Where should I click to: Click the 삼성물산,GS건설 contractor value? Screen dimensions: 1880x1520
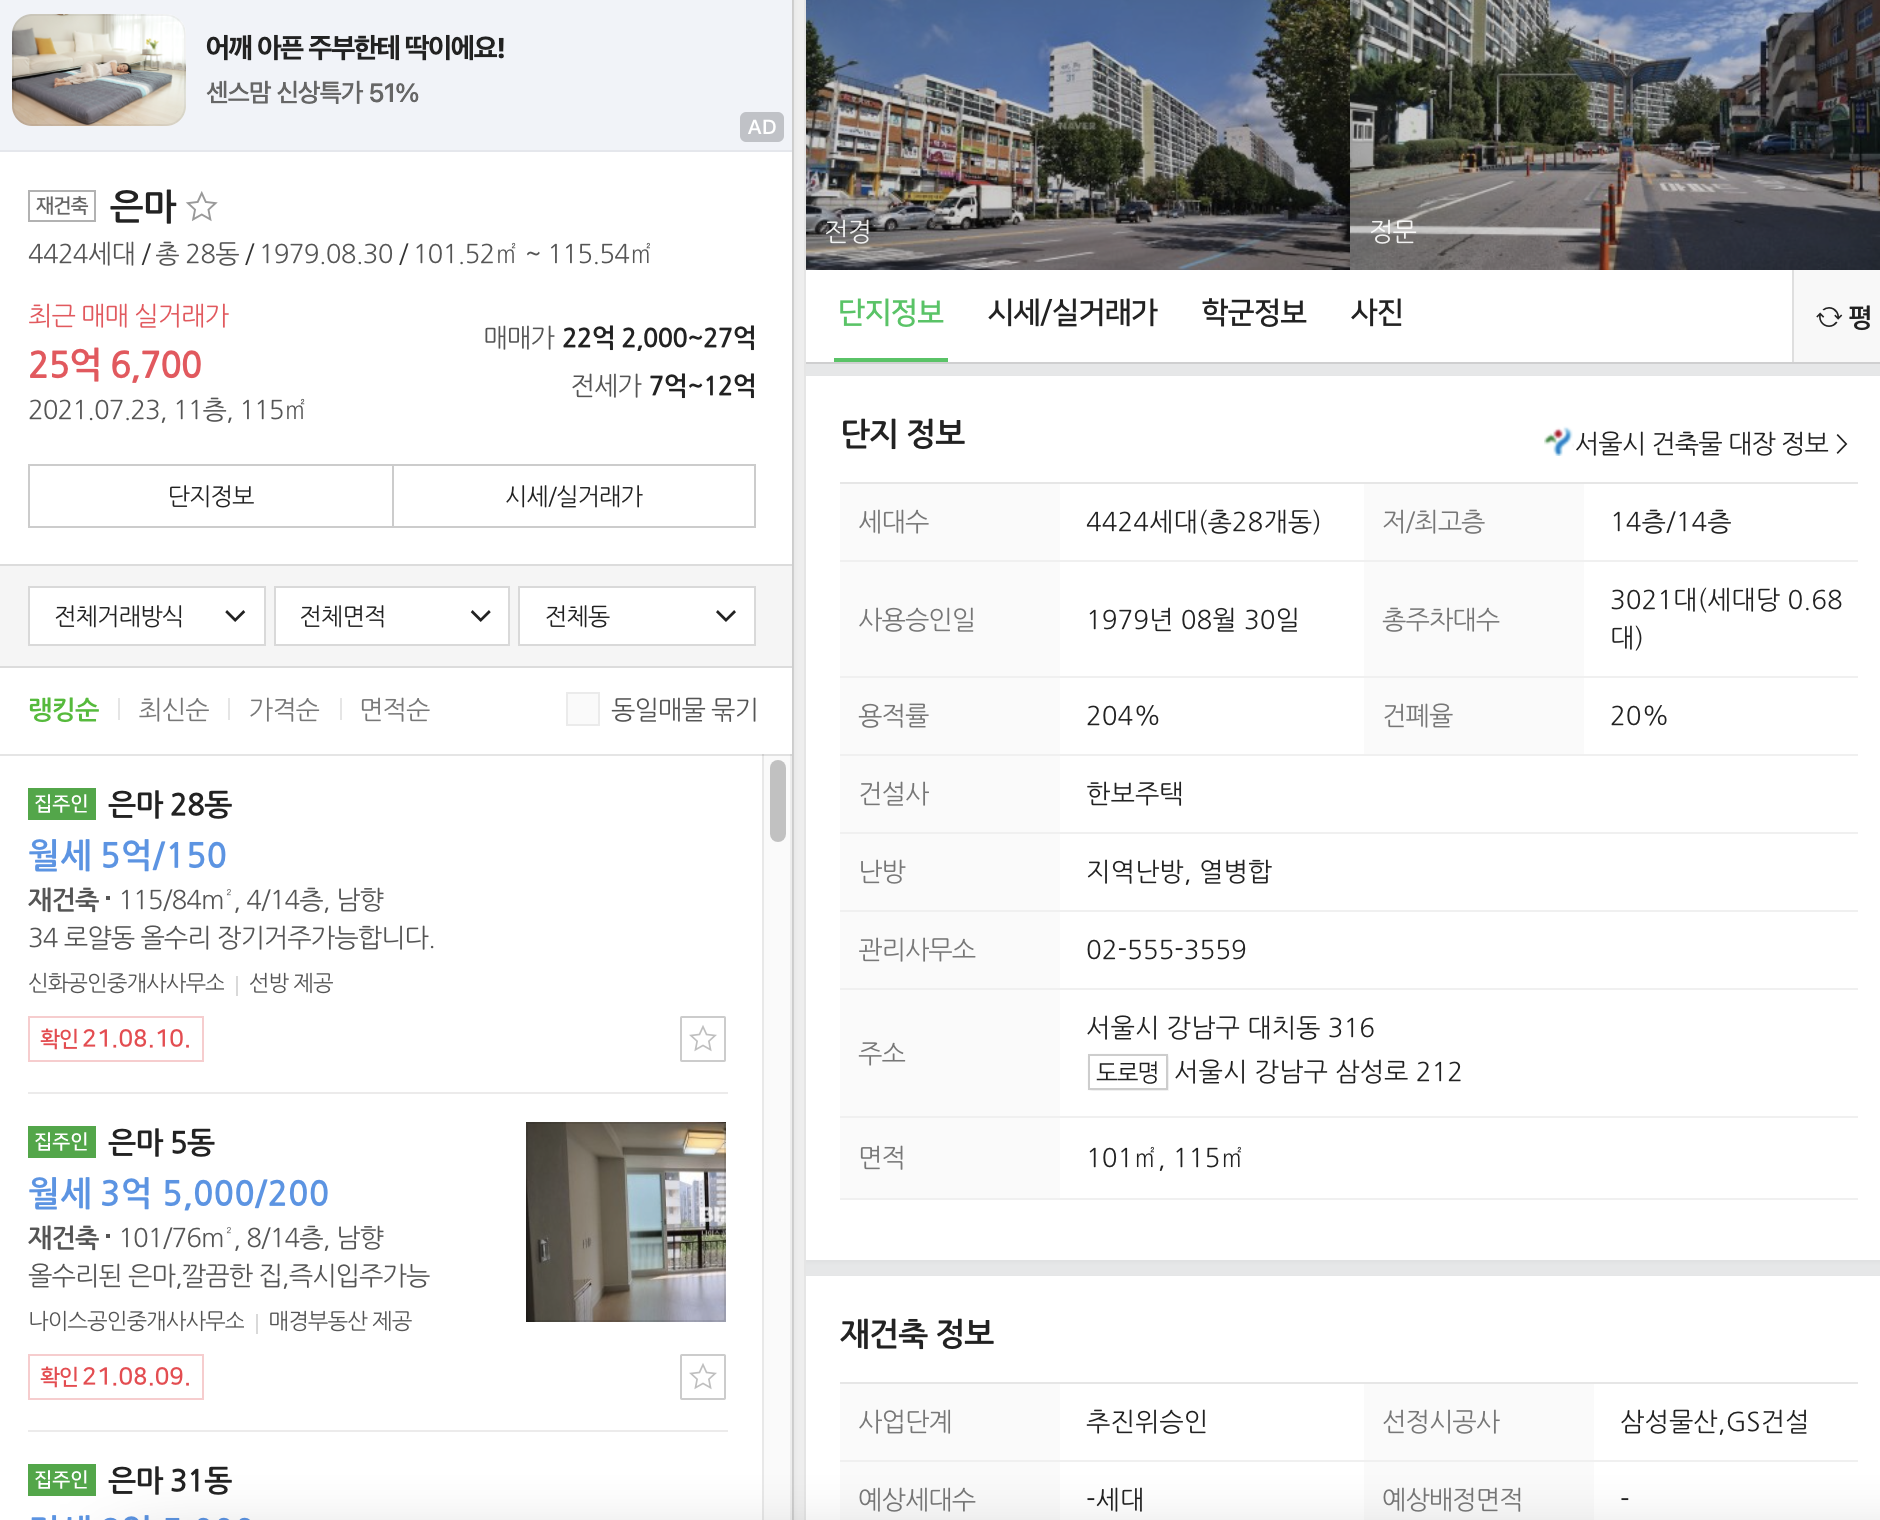pyautogui.click(x=1714, y=1421)
